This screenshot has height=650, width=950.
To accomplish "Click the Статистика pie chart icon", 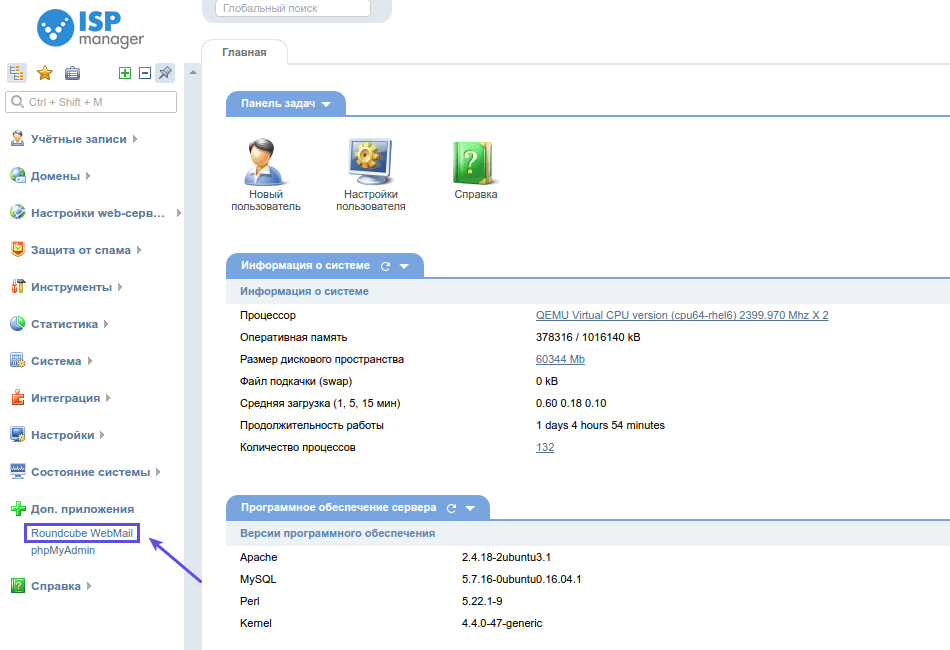I will pyautogui.click(x=18, y=323).
